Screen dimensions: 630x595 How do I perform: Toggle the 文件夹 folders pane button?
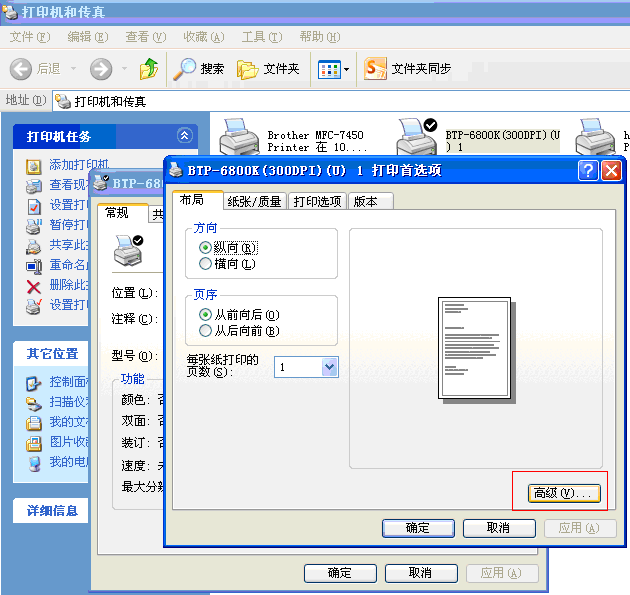click(x=268, y=69)
